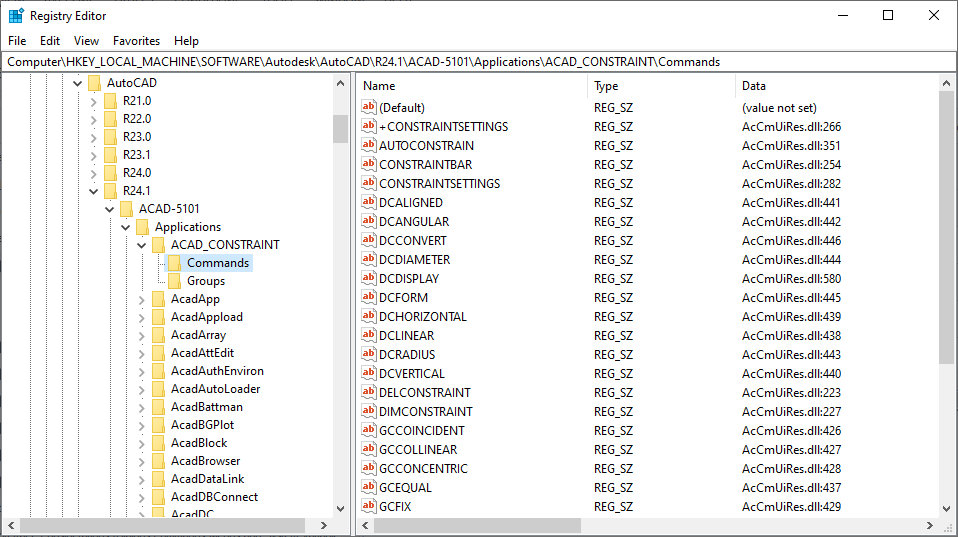The height and width of the screenshot is (537, 958).
Task: Click the values pane scroll-right arrow
Action: pos(929,525)
